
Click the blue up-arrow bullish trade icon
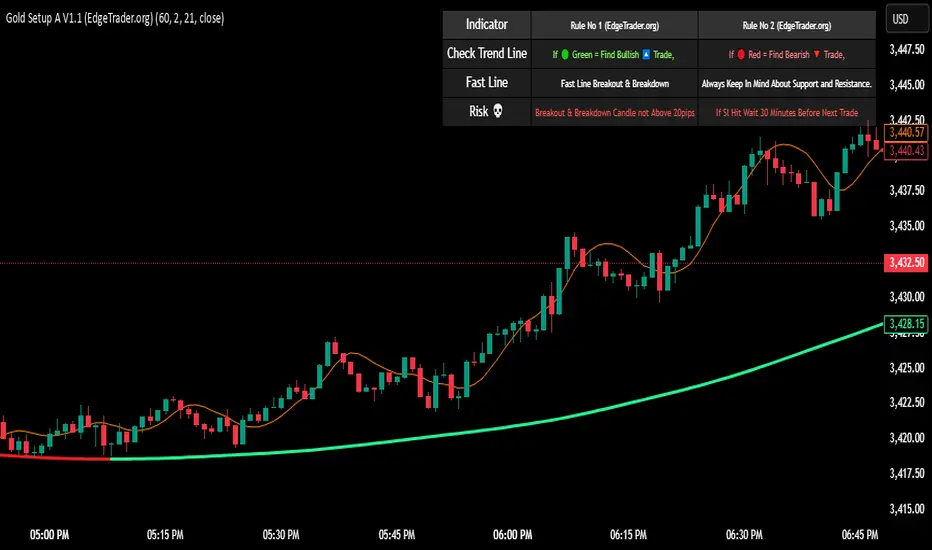(x=646, y=53)
